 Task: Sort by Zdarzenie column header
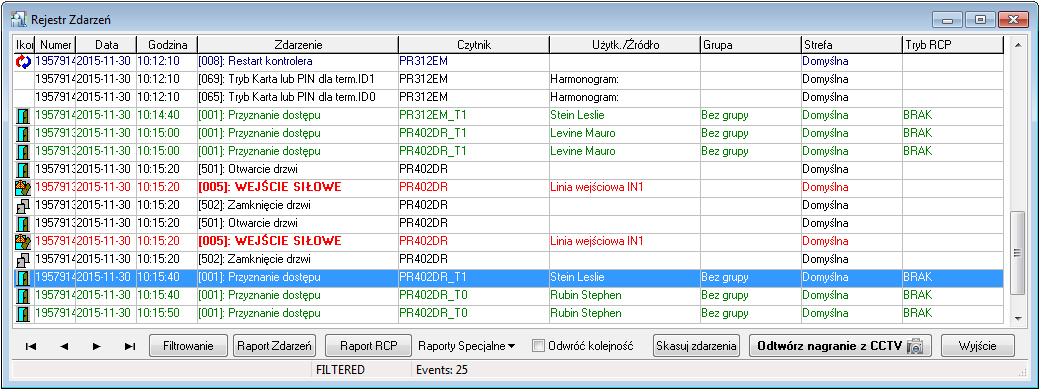[x=298, y=45]
